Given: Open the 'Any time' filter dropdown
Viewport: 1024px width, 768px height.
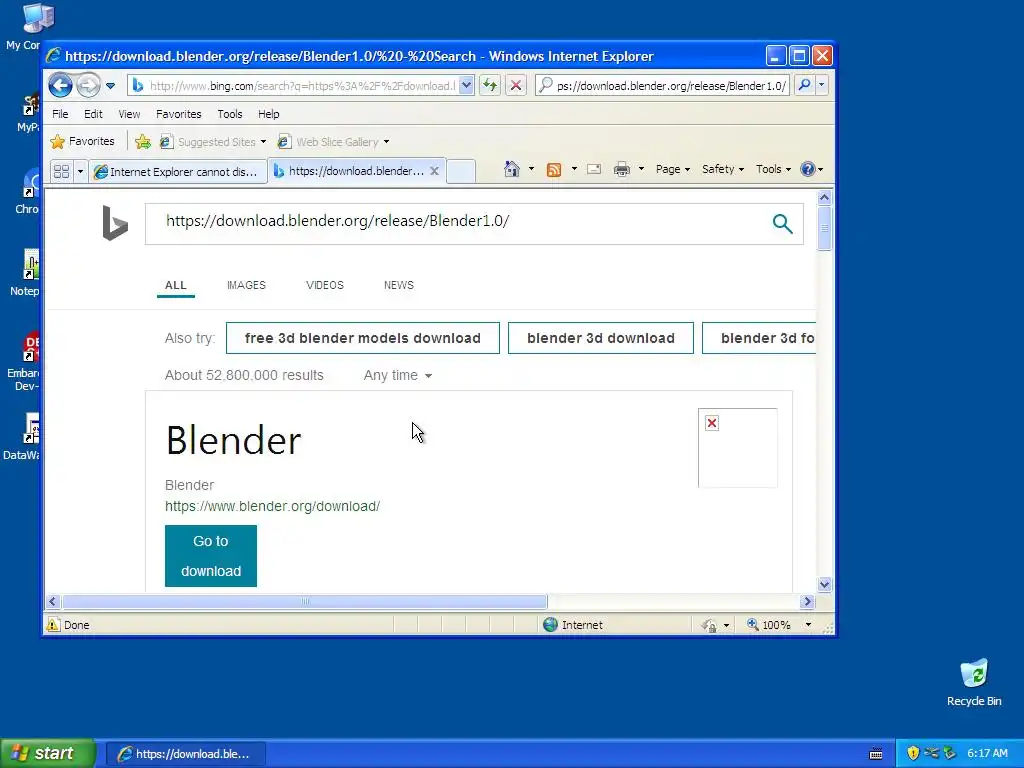Looking at the screenshot, I should click(x=398, y=376).
